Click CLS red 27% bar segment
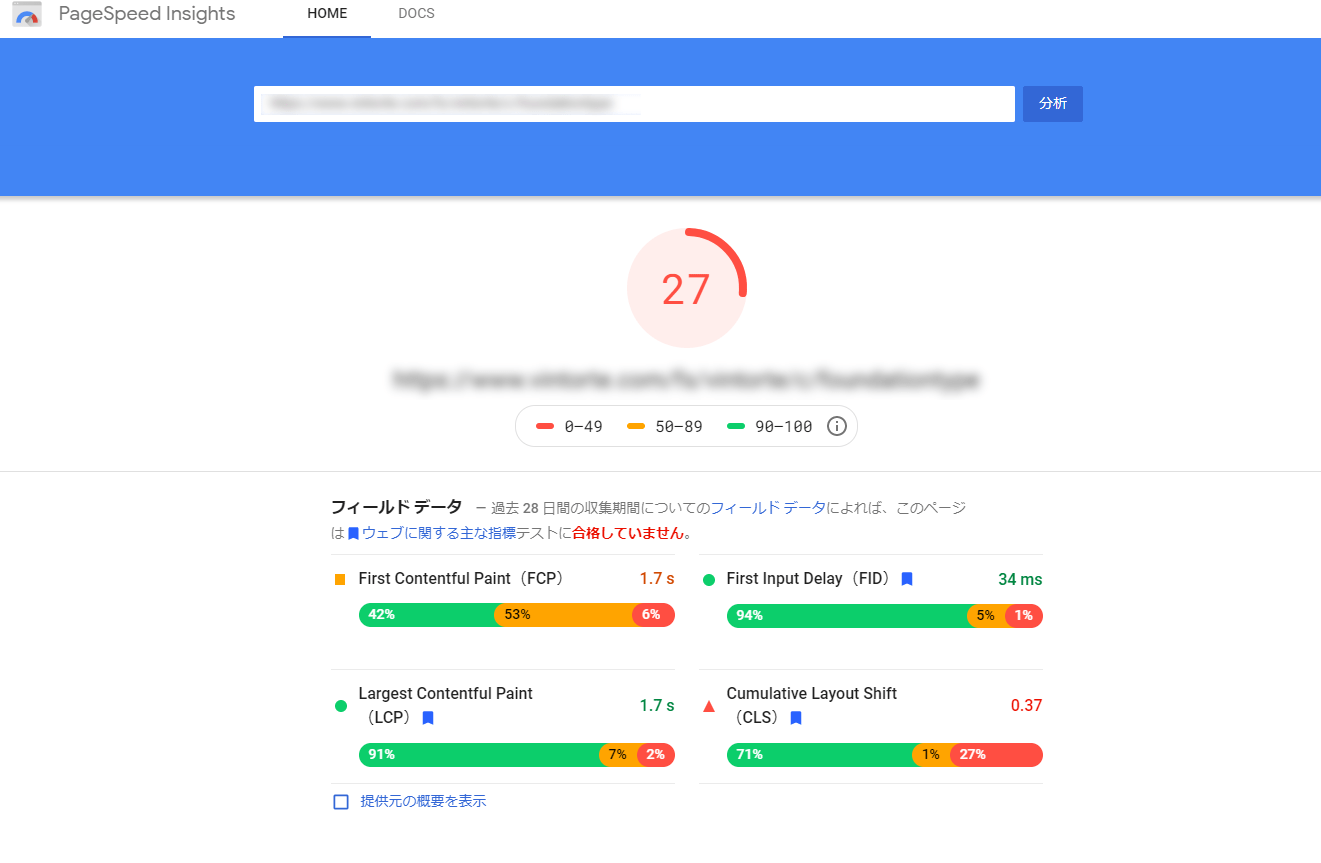This screenshot has height=863, width=1321. (x=996, y=755)
